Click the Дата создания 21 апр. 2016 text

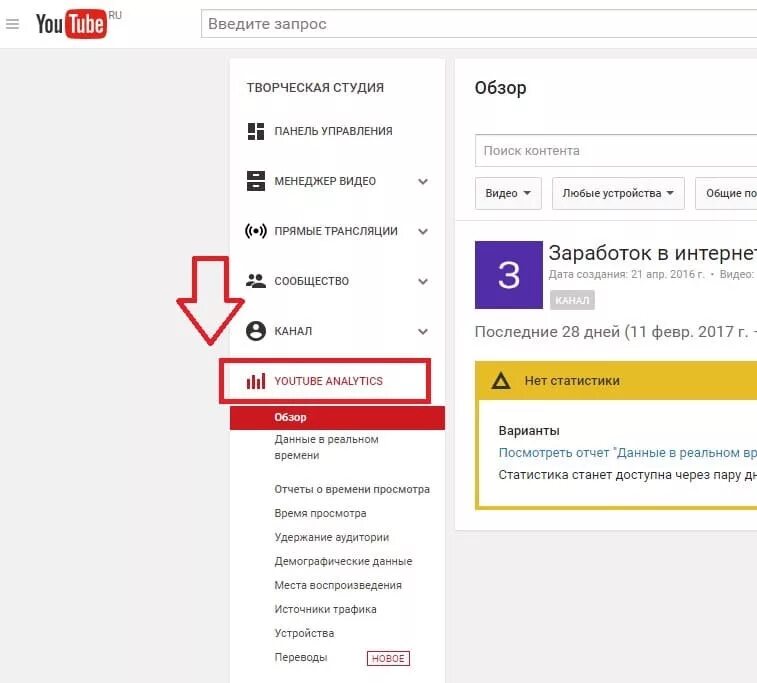coord(626,275)
